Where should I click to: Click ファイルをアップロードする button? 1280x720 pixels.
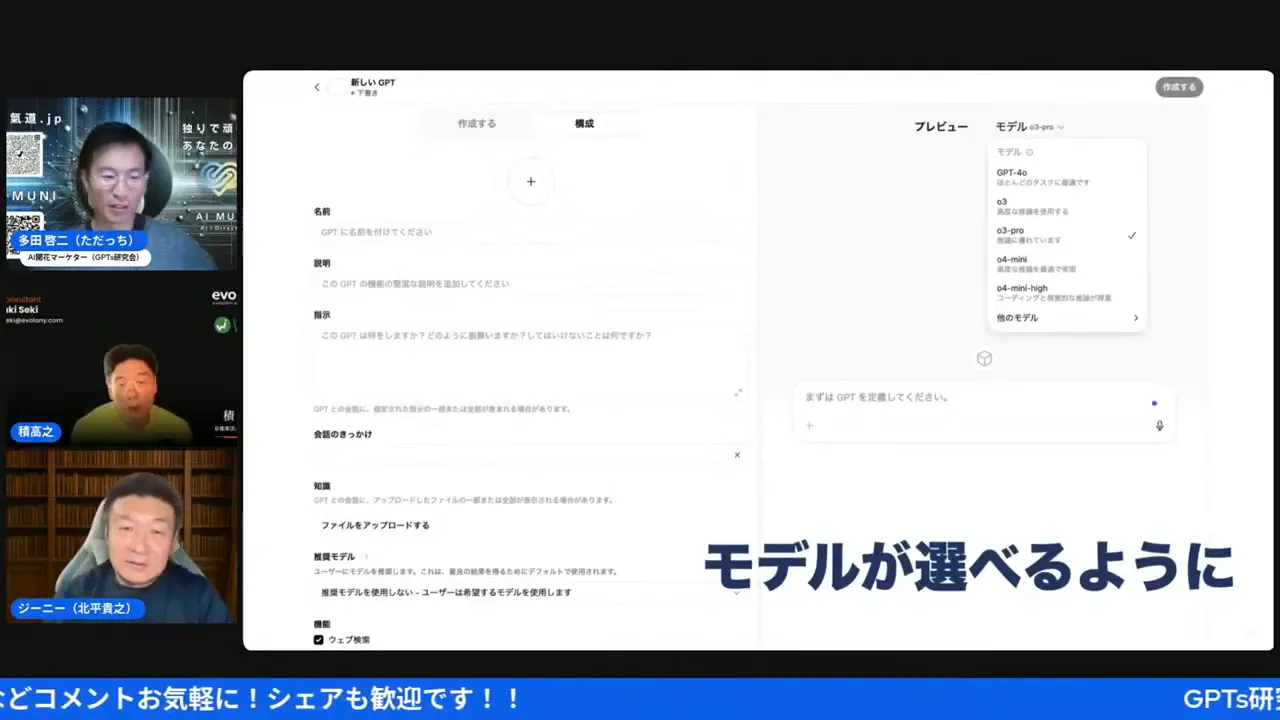(375, 525)
